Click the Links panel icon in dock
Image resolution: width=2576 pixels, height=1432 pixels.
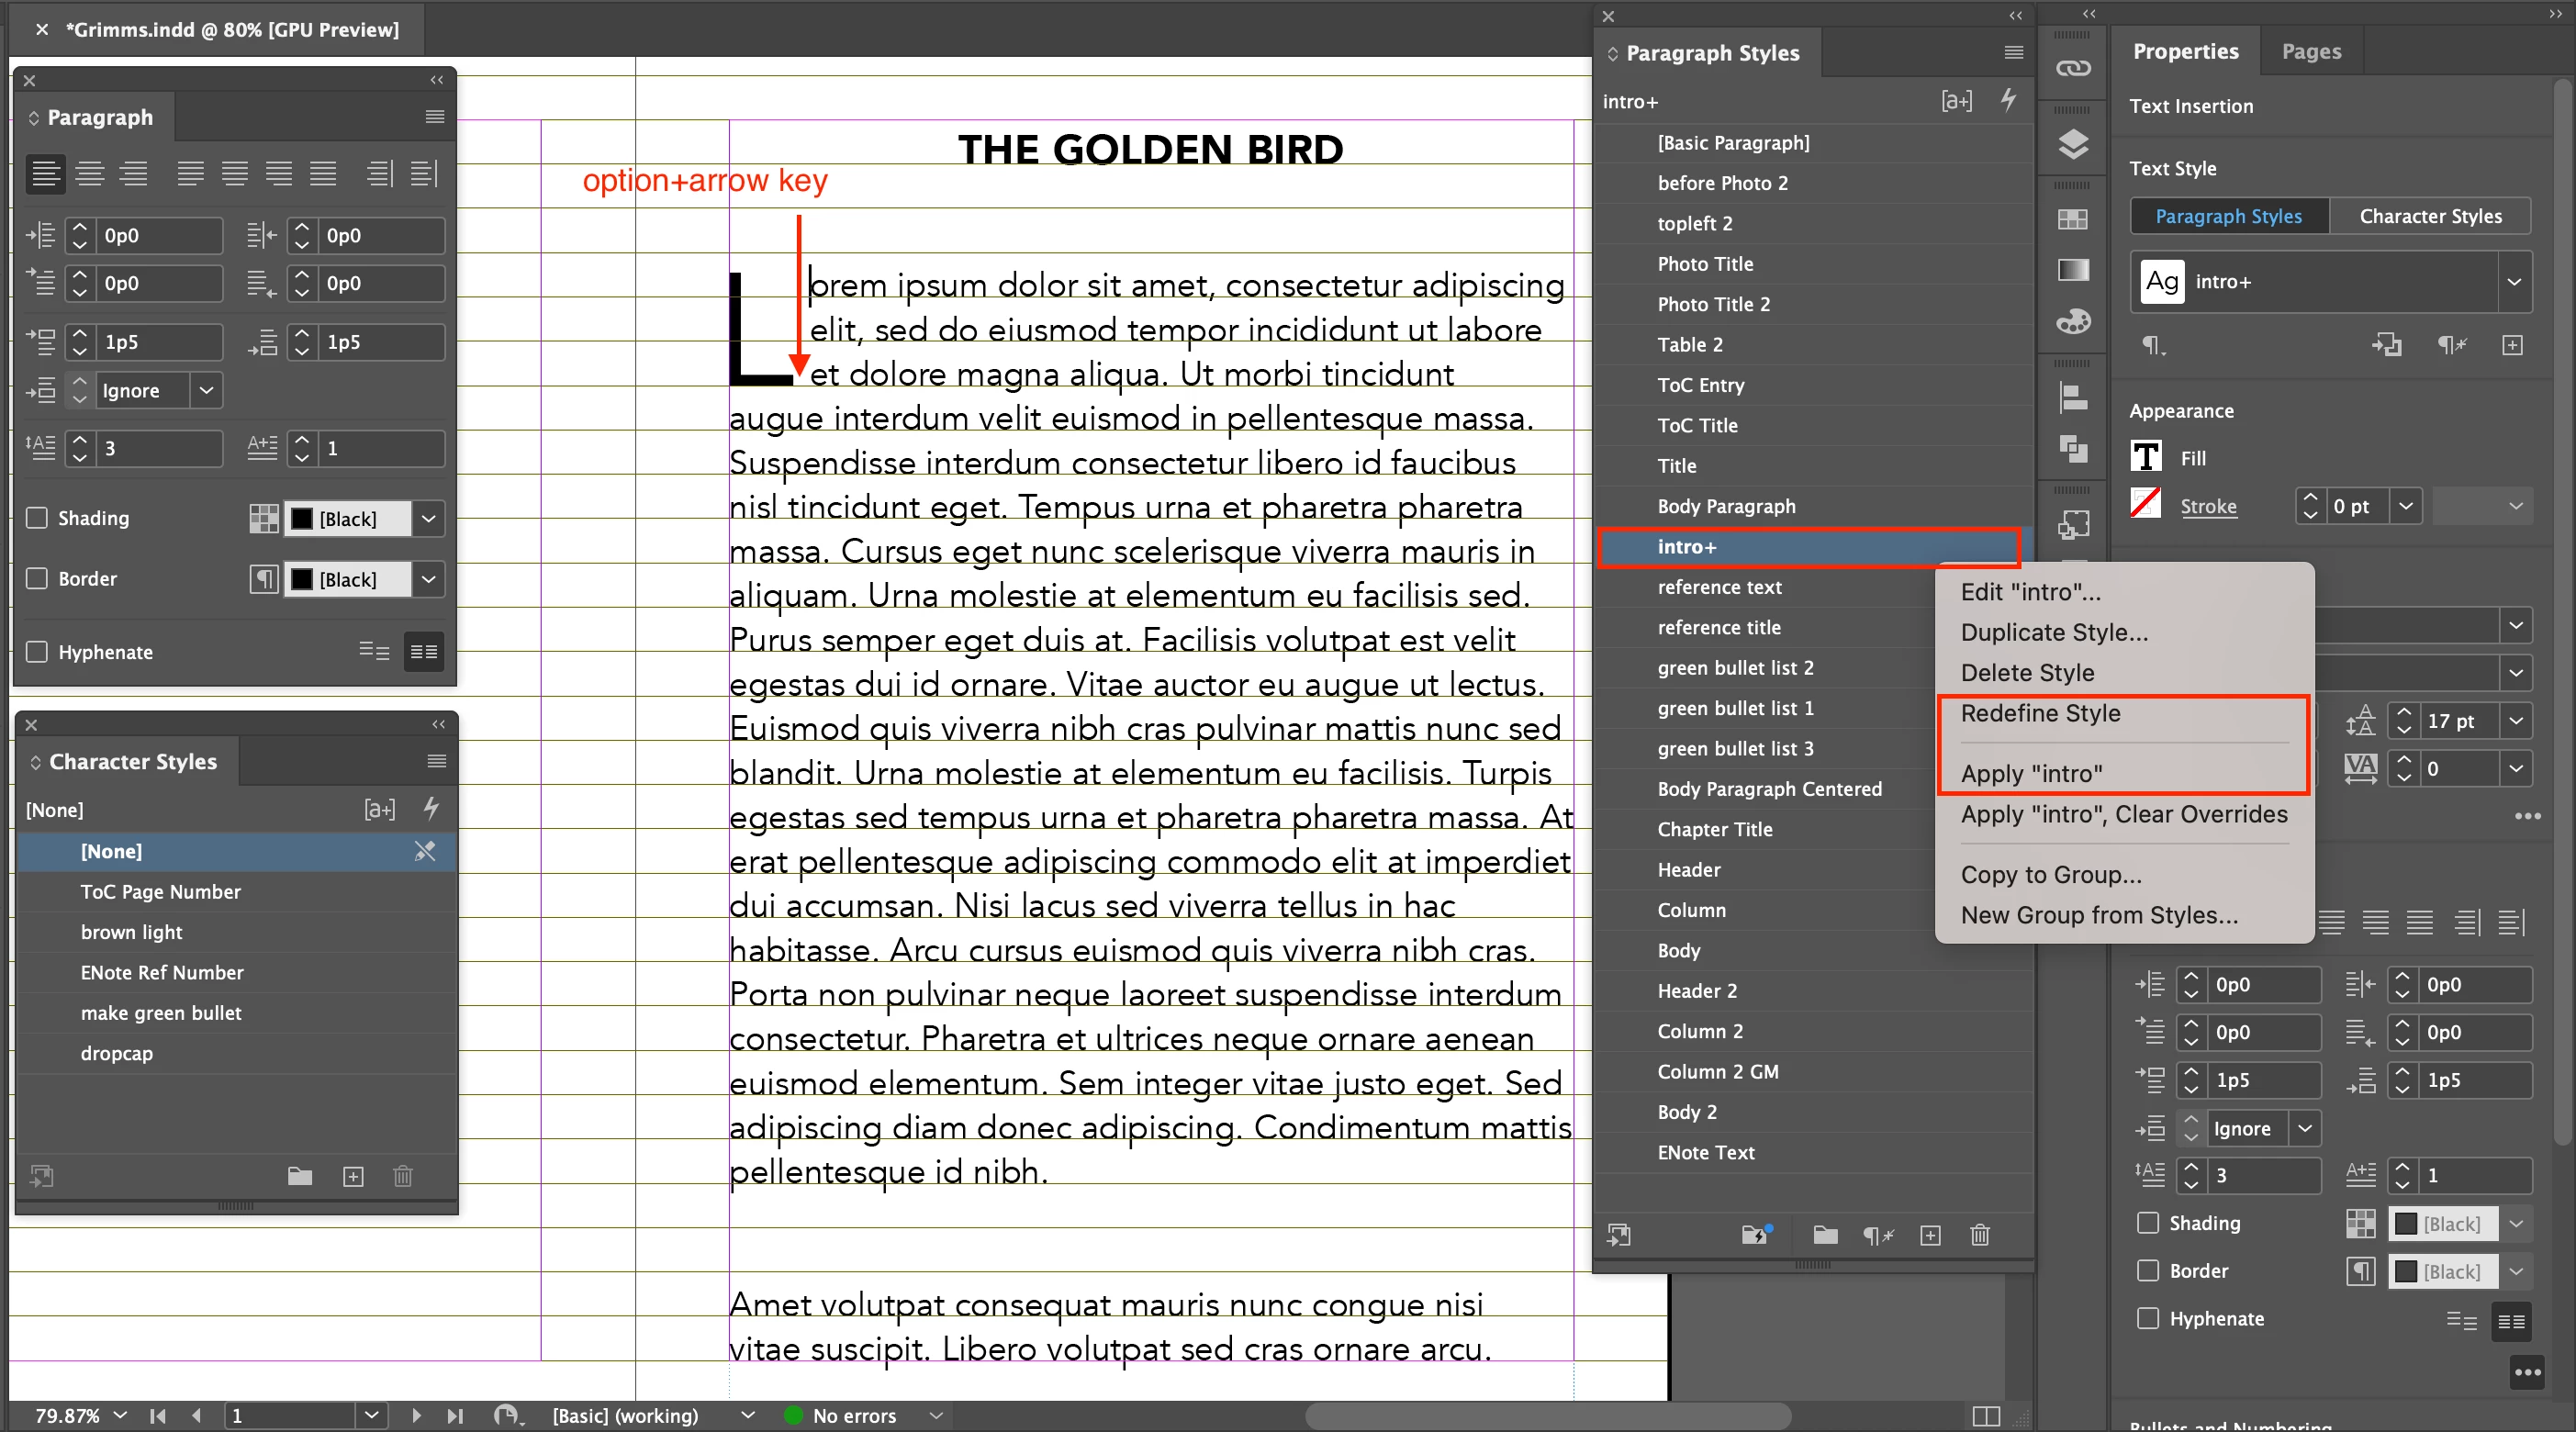(2072, 69)
